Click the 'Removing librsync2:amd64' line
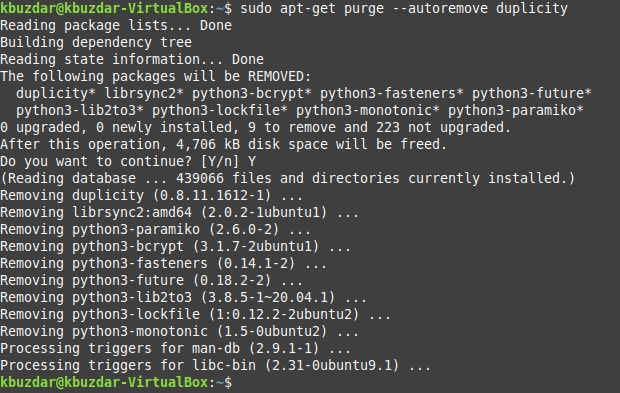The height and width of the screenshot is (393, 620). [180, 212]
